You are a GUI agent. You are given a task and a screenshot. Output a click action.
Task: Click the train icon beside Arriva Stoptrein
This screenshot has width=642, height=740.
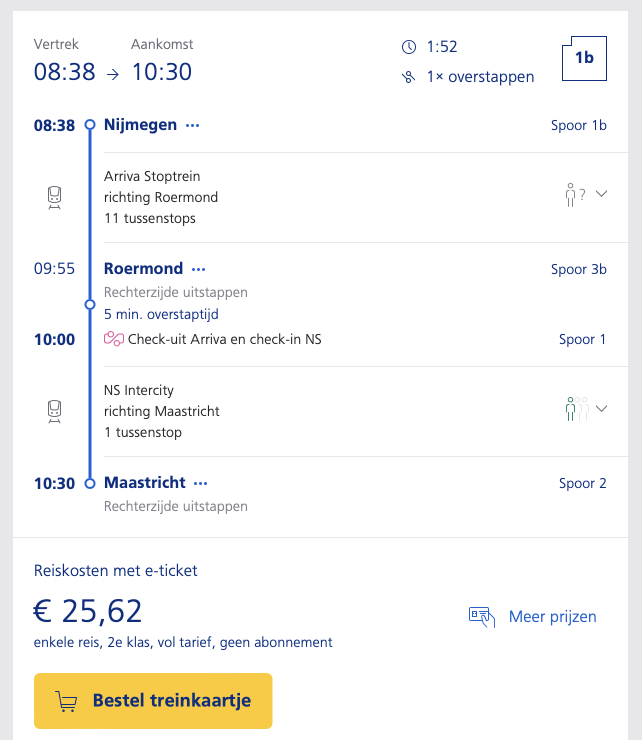pos(55,198)
